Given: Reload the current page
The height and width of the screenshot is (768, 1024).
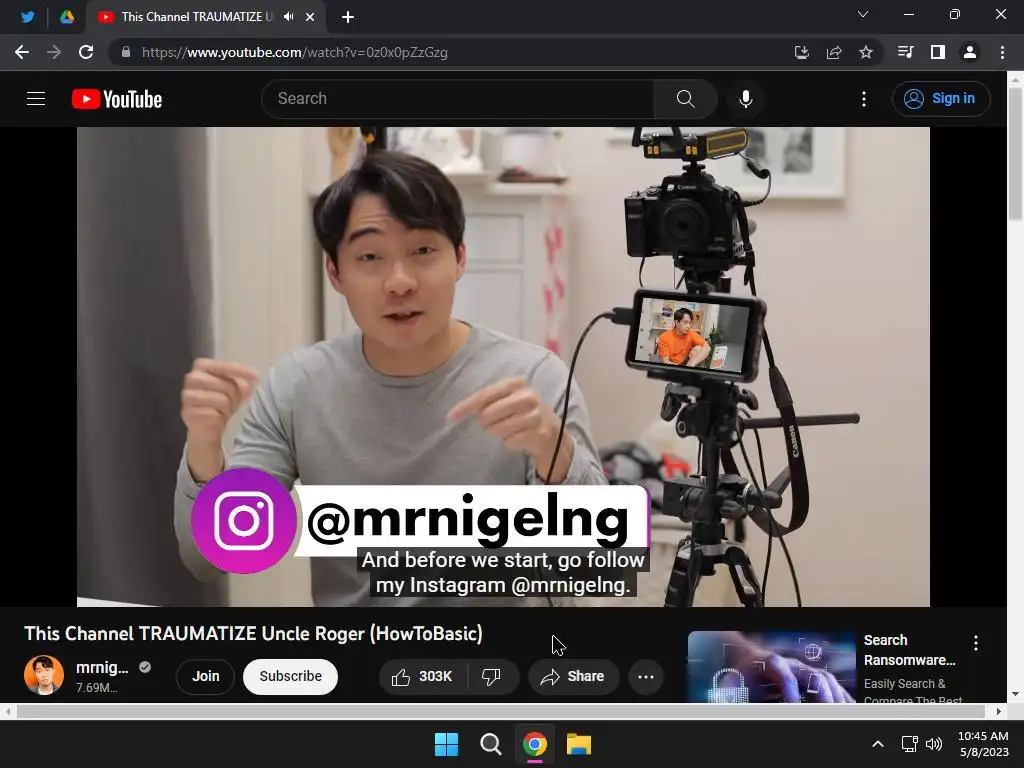Looking at the screenshot, I should 86,52.
